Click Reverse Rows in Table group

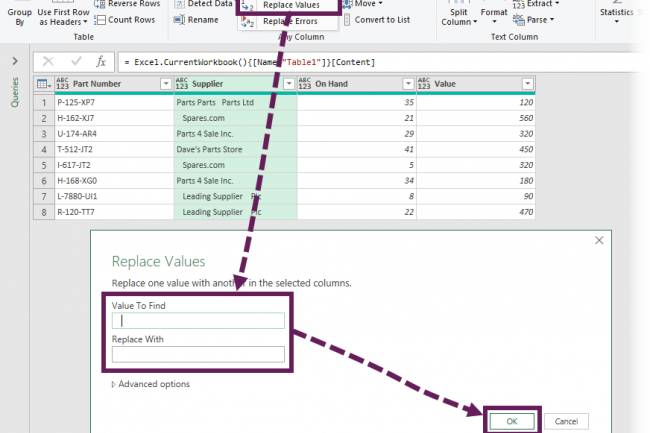(x=127, y=4)
